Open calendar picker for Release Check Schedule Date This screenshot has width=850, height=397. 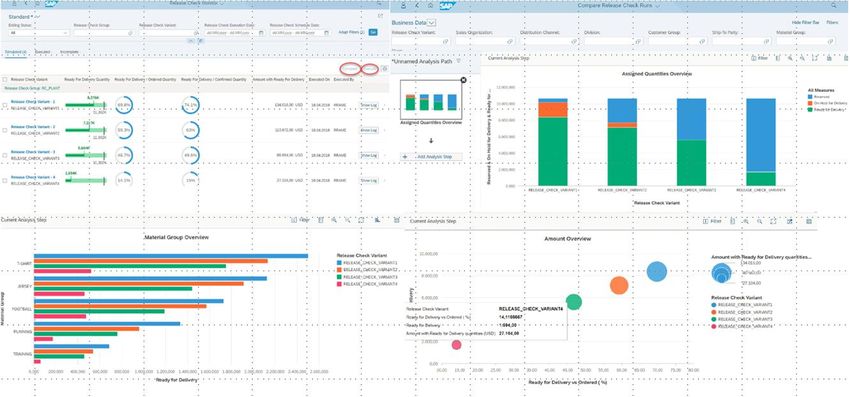click(x=326, y=33)
